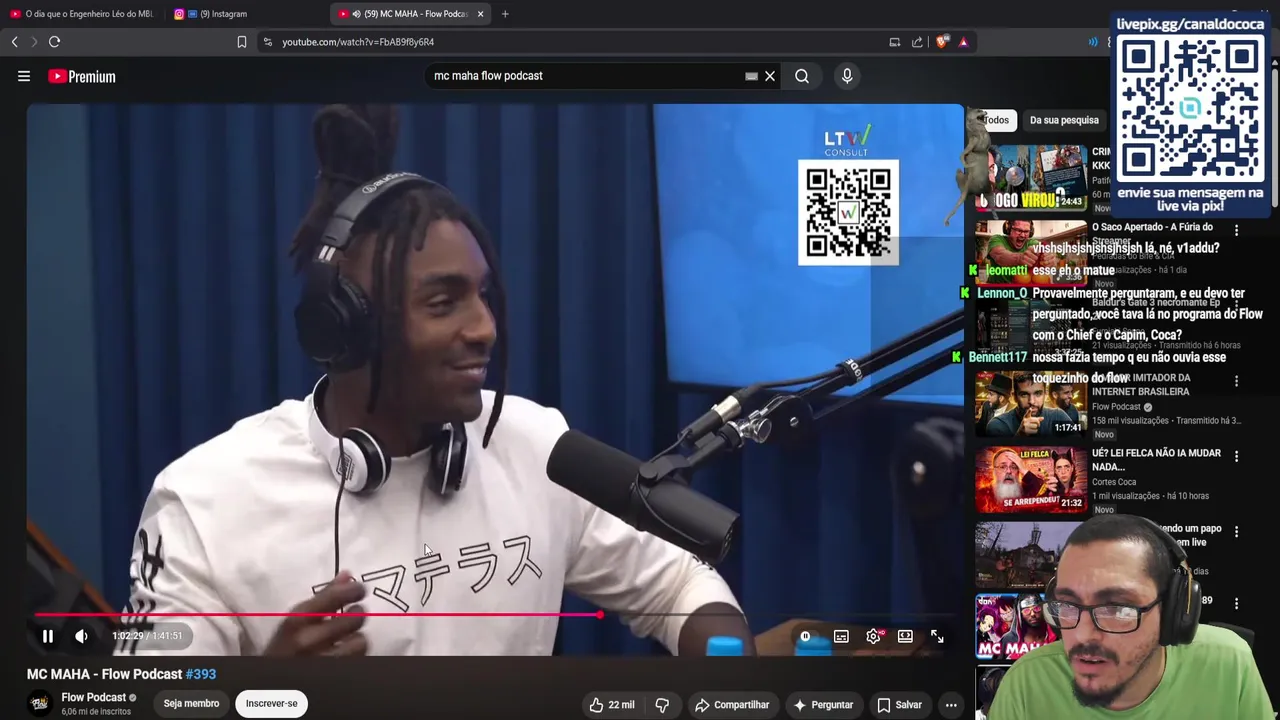Open Flow Podcast channel name link
1280x720 pixels.
(94, 697)
